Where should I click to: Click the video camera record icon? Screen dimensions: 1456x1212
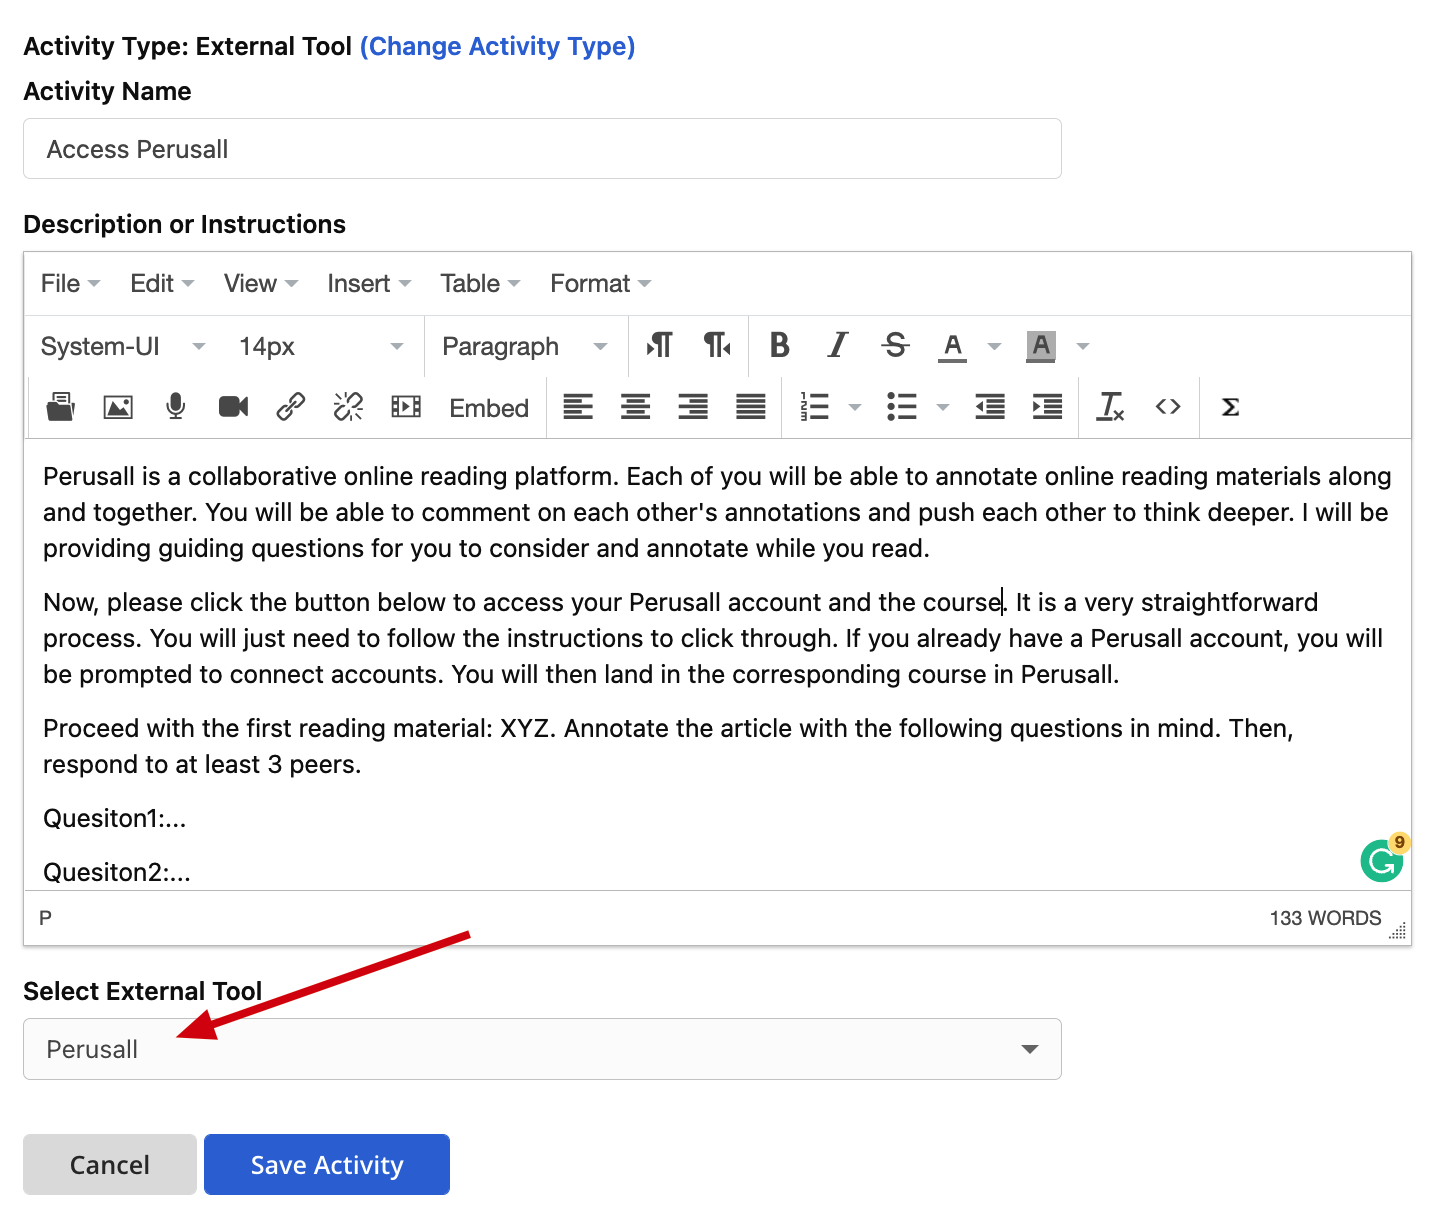pyautogui.click(x=233, y=407)
